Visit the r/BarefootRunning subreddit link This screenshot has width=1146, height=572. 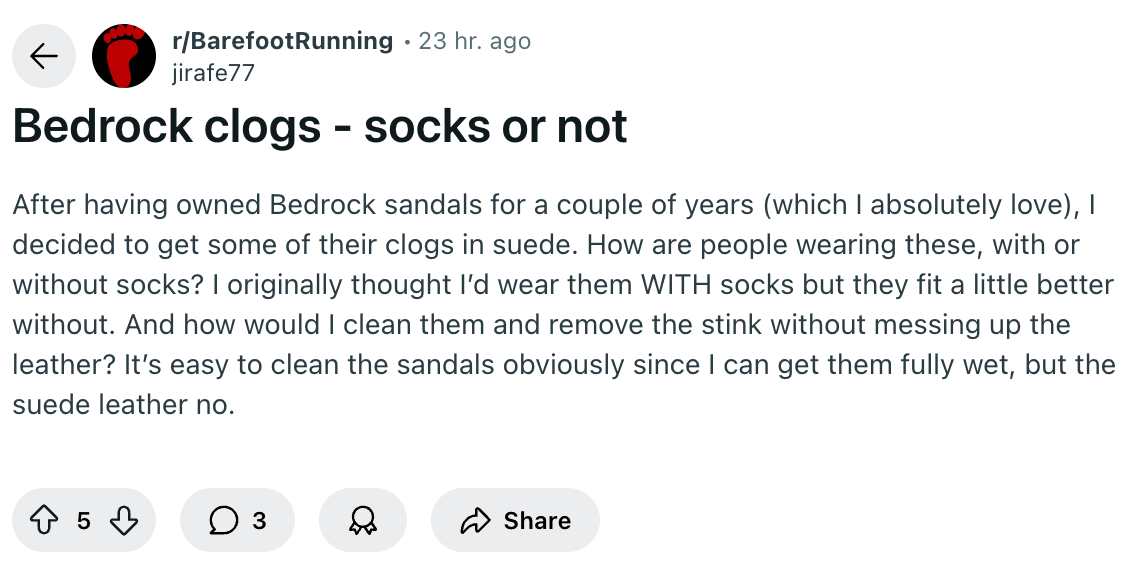(282, 41)
